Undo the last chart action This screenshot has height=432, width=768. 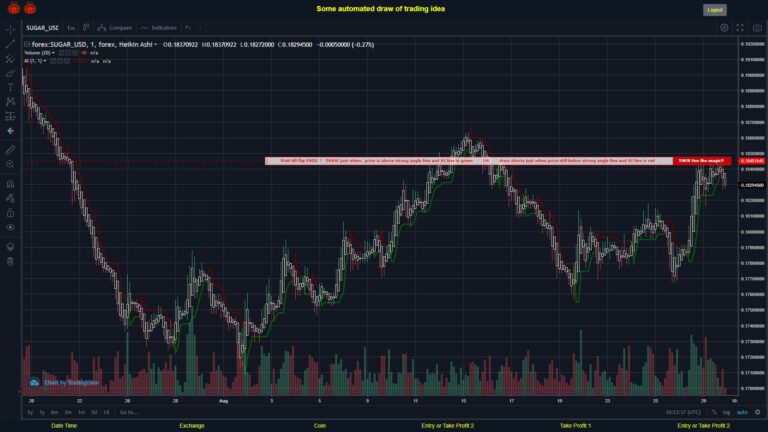188,27
